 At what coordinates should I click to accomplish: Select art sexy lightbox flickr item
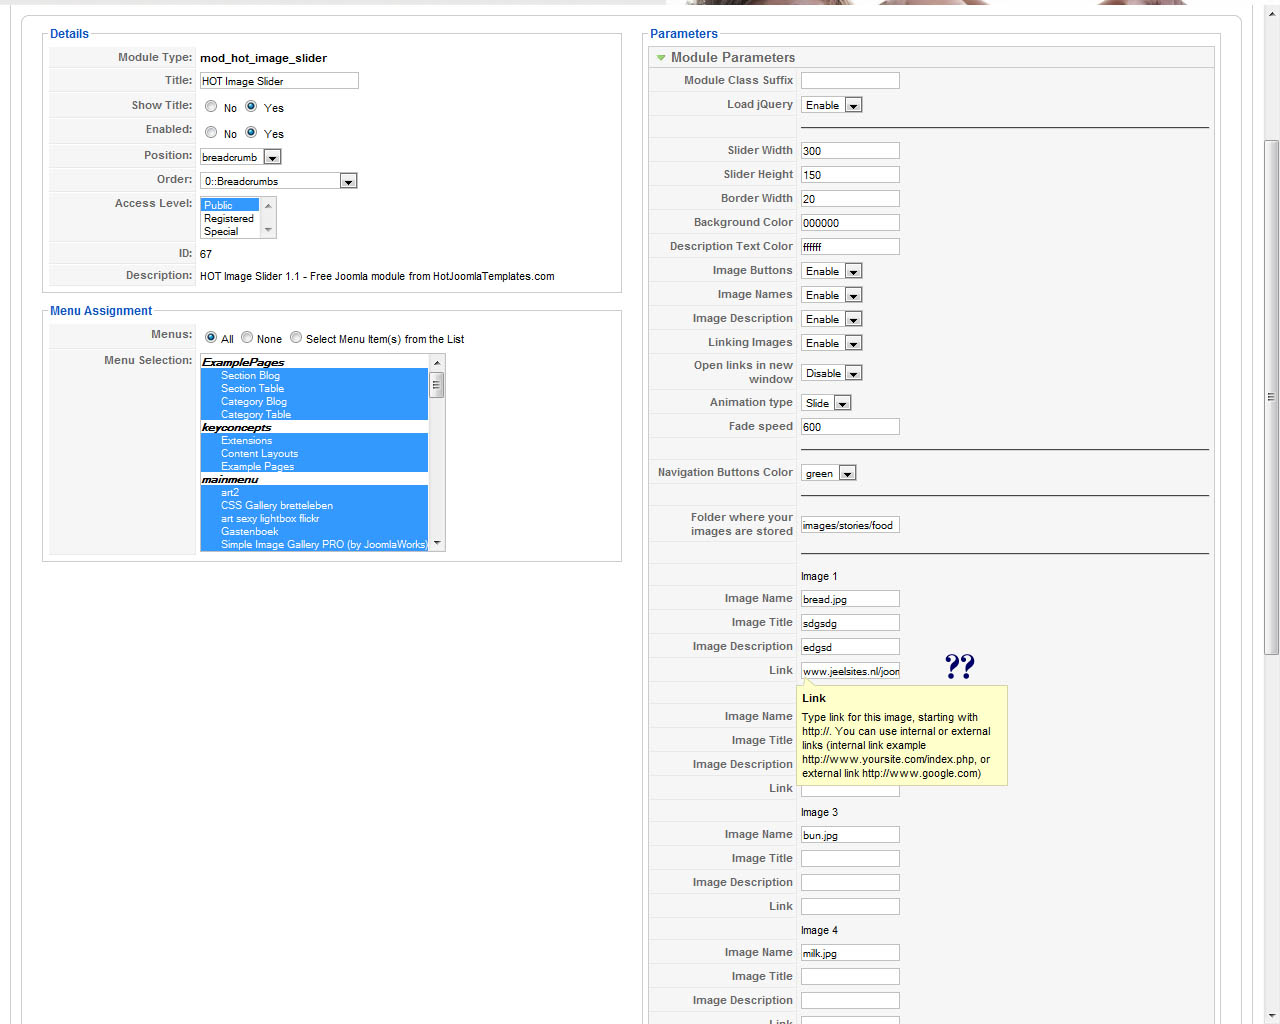tap(314, 518)
